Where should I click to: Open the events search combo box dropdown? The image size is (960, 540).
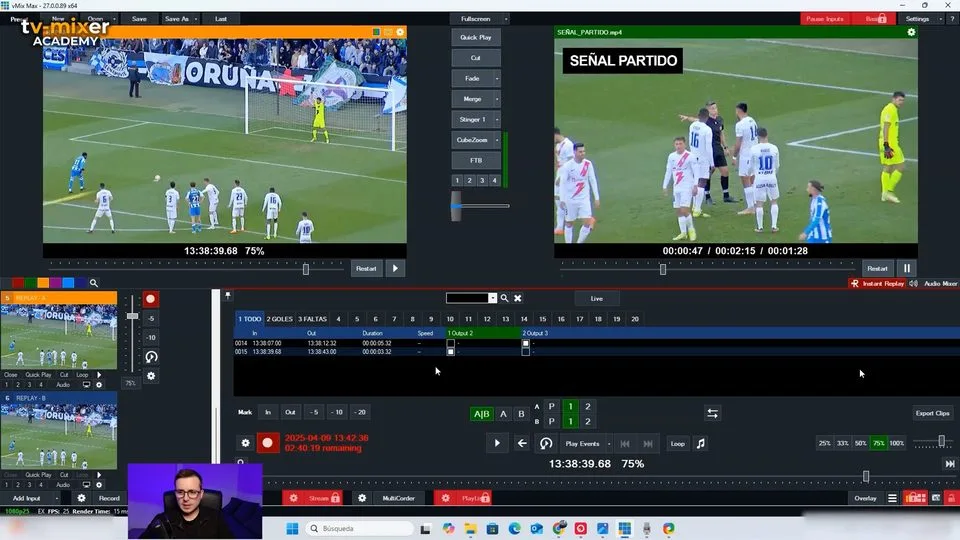pos(492,298)
